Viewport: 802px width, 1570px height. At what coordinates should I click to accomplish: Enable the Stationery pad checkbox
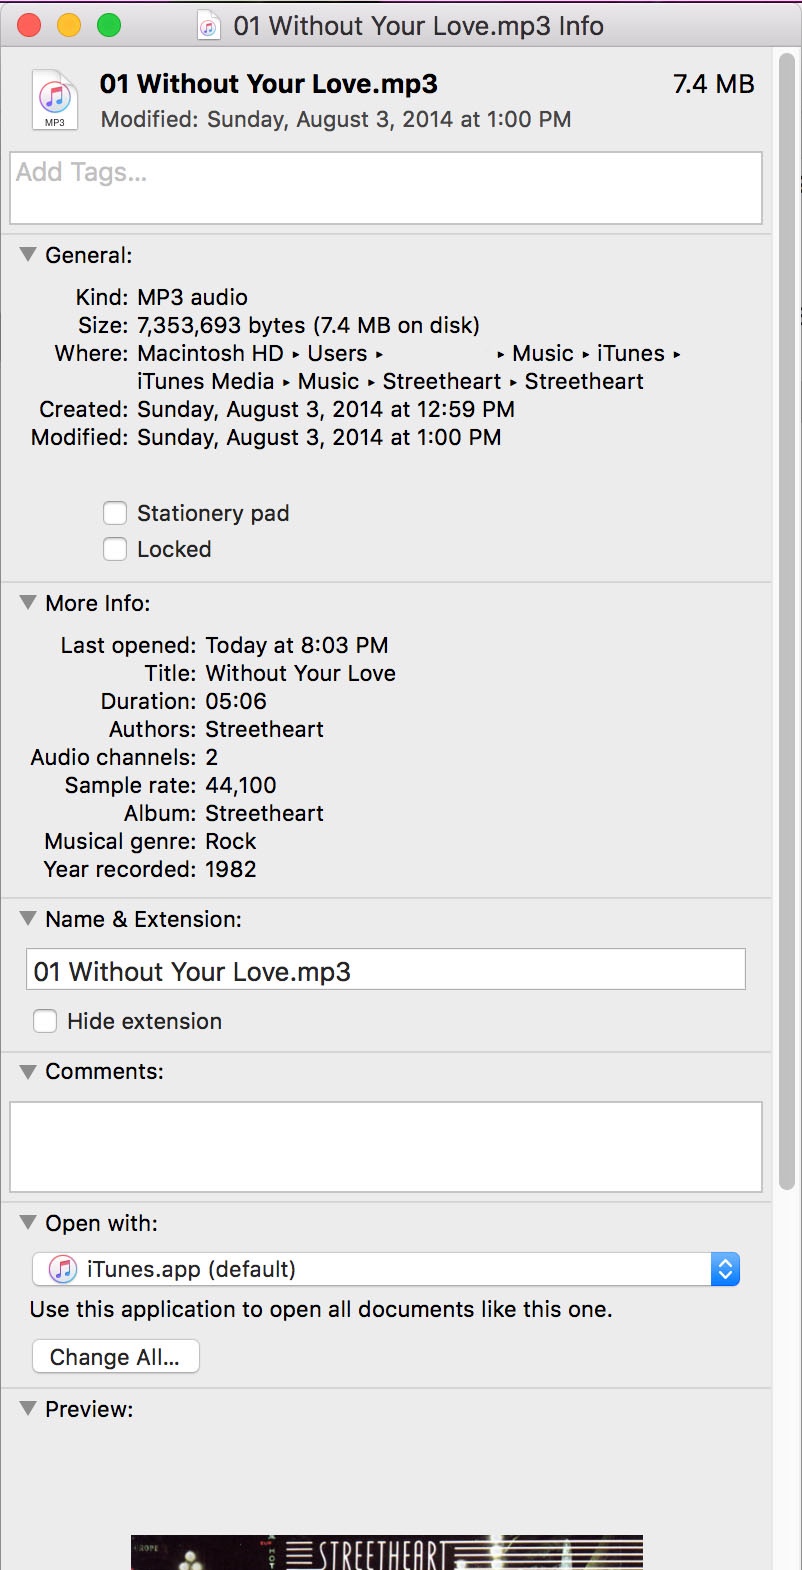(116, 513)
